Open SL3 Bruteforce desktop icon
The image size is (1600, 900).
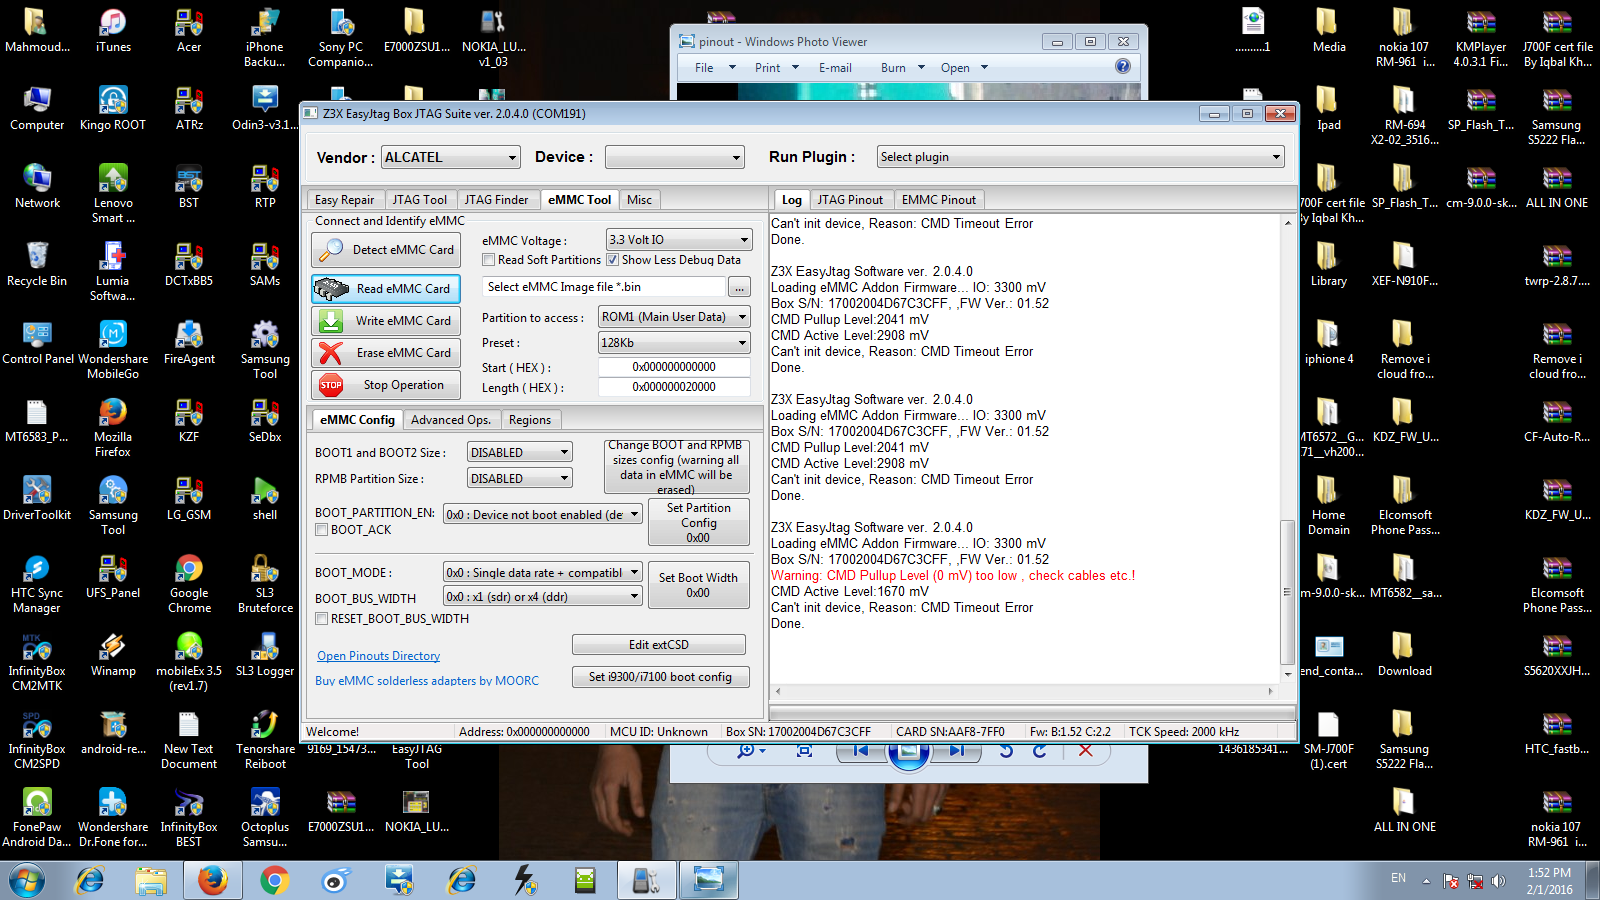coord(265,584)
